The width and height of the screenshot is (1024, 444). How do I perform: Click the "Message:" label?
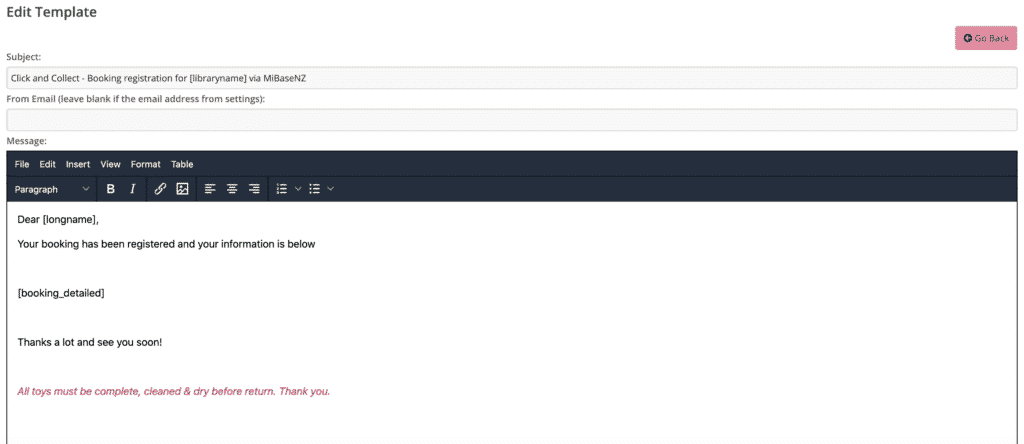pos(26,140)
